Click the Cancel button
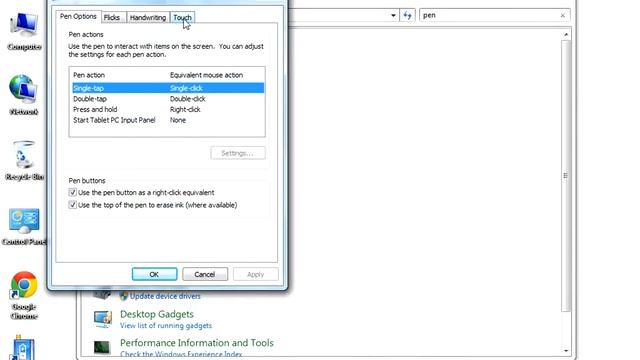 click(x=205, y=274)
